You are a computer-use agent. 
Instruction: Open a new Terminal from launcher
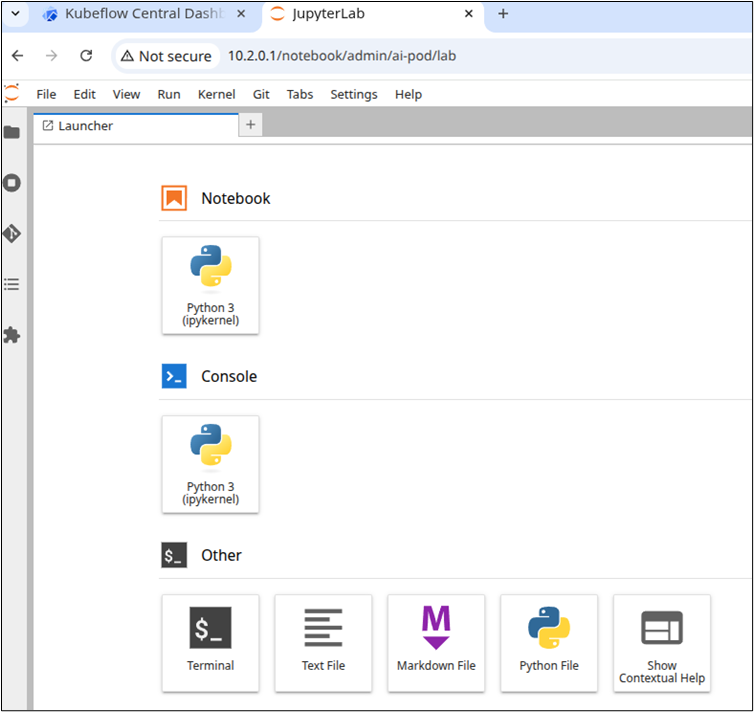click(x=211, y=643)
